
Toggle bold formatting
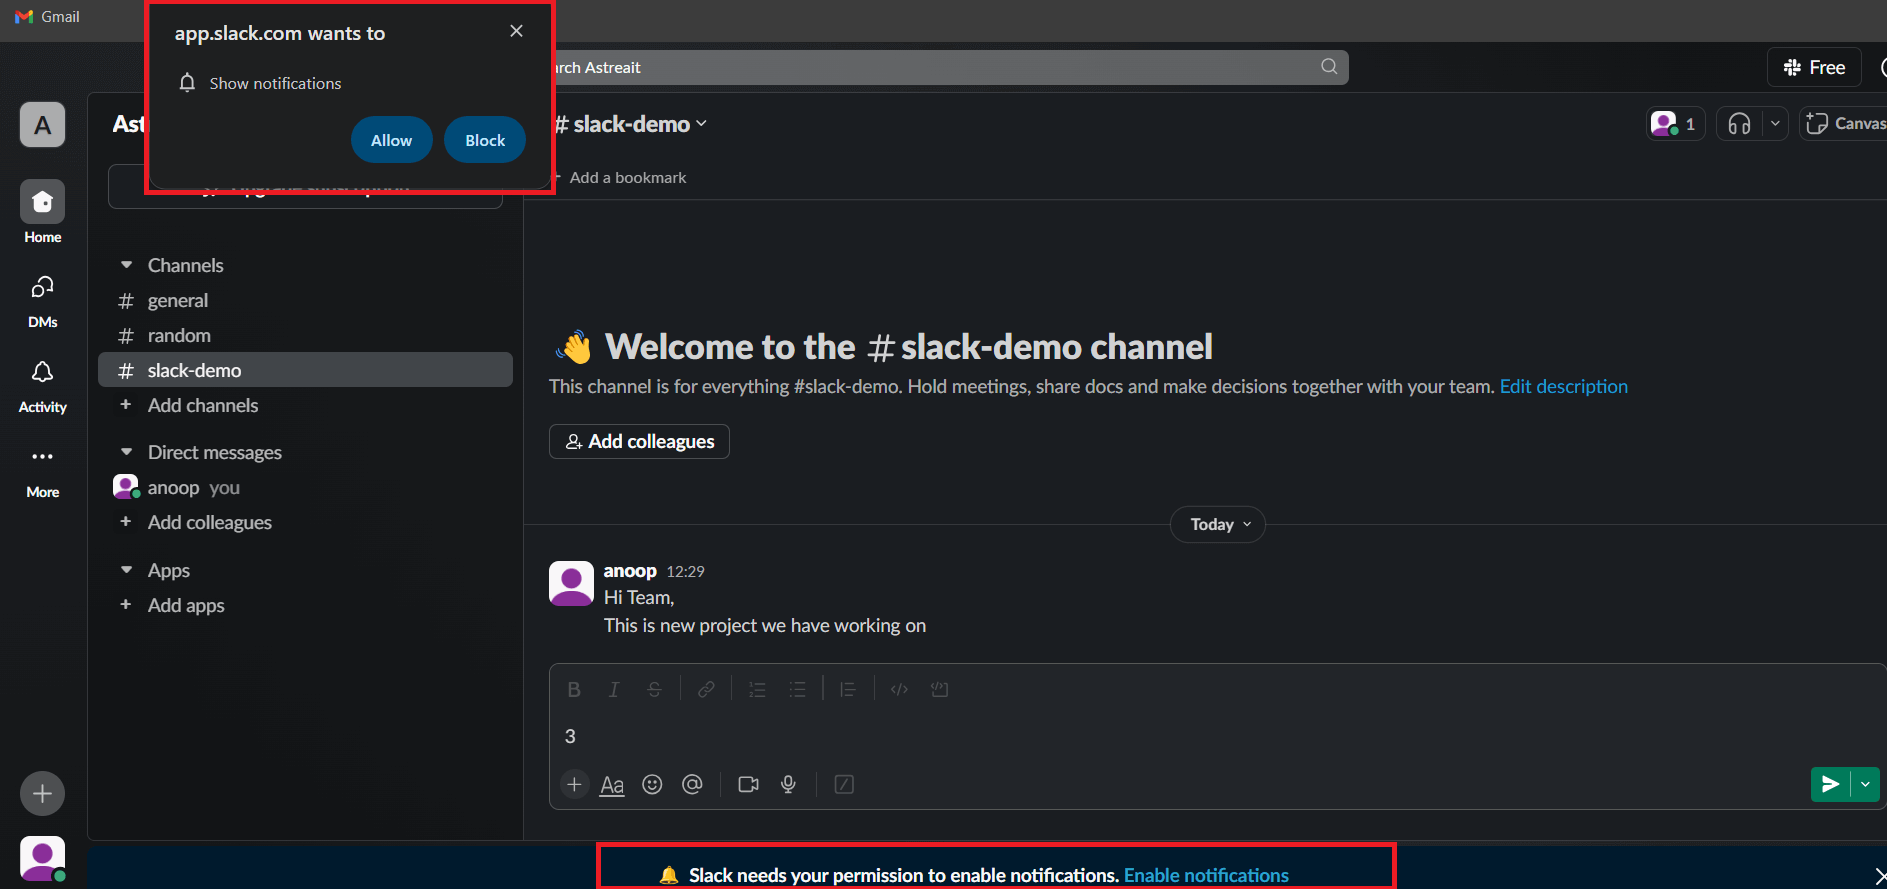tap(574, 689)
